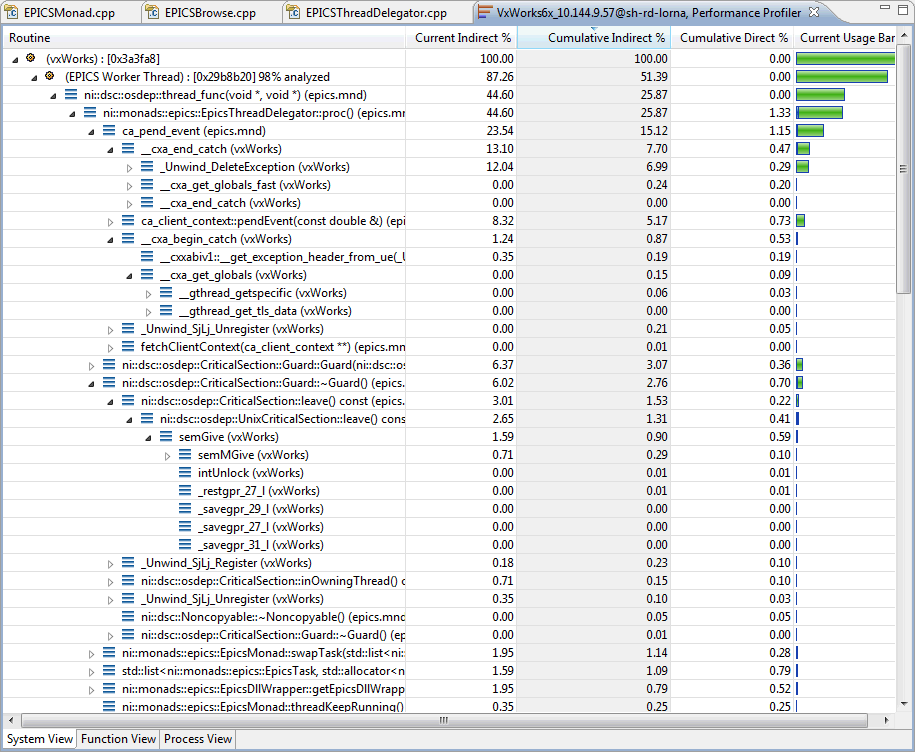915x752 pixels.
Task: Collapse the ca_pend_event node
Action: click(92, 132)
